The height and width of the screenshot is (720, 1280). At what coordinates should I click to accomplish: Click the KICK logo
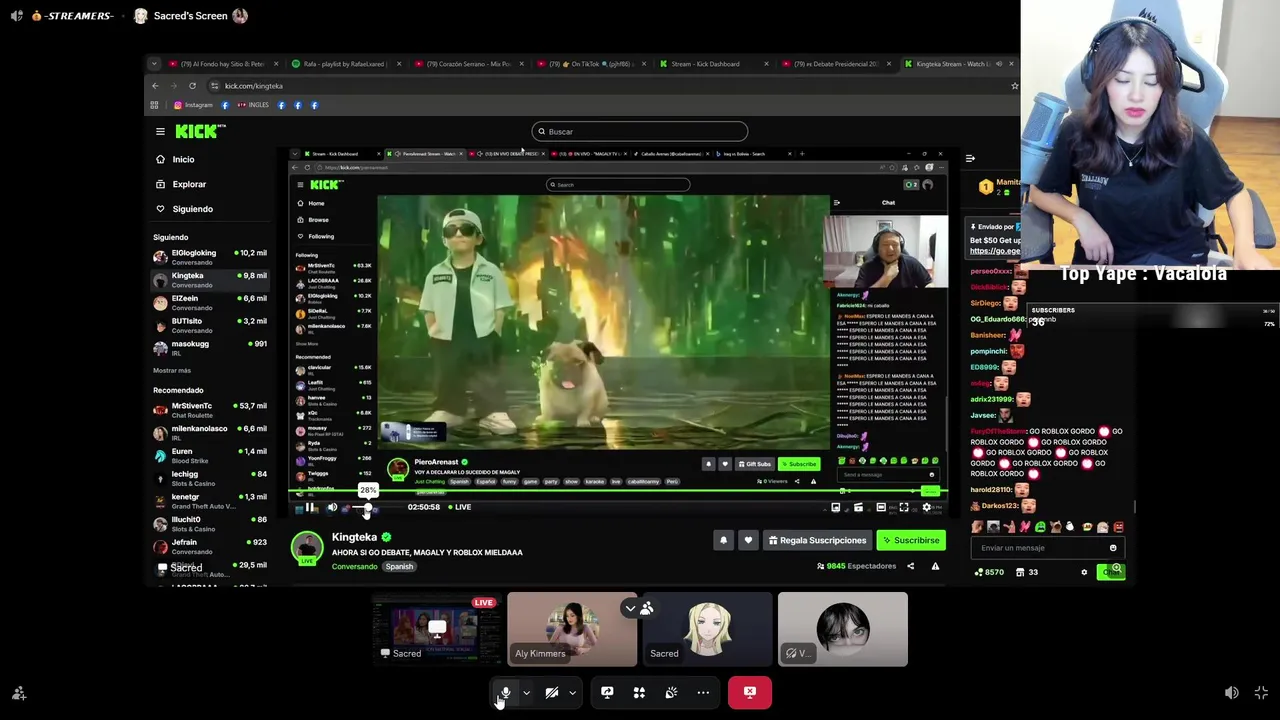(x=198, y=131)
